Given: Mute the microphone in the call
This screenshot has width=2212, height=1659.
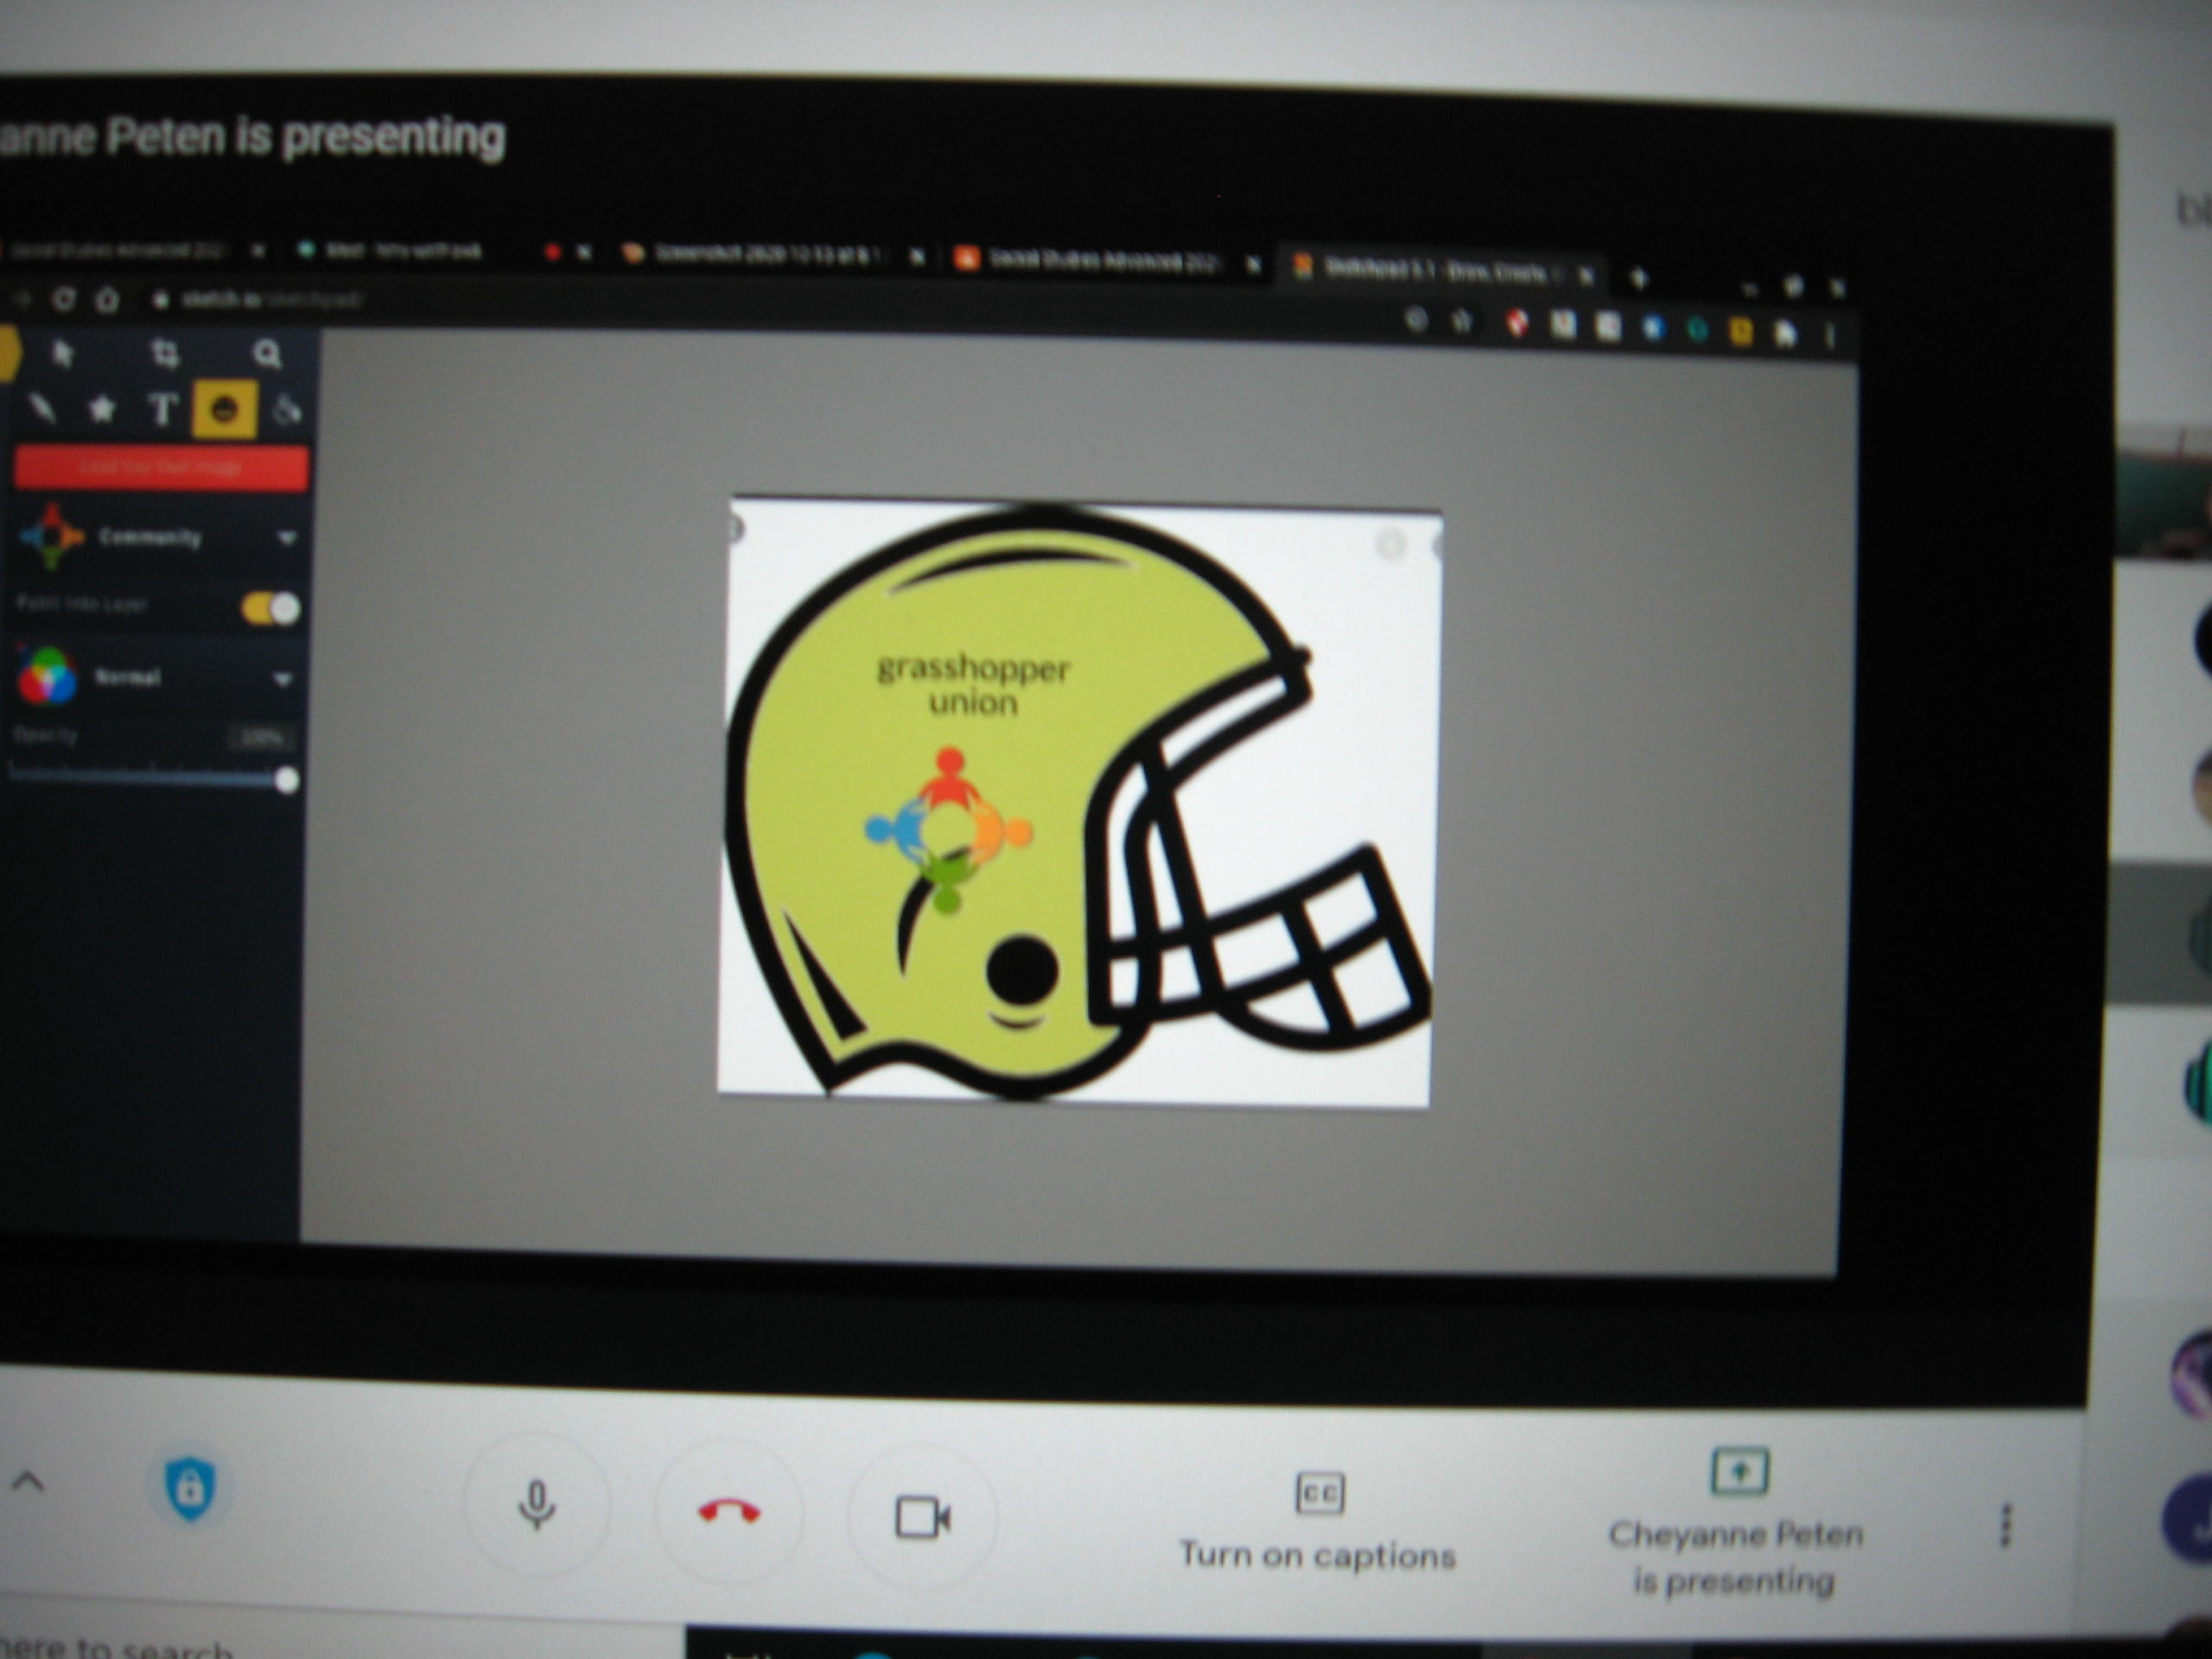Looking at the screenshot, I should click(x=537, y=1505).
